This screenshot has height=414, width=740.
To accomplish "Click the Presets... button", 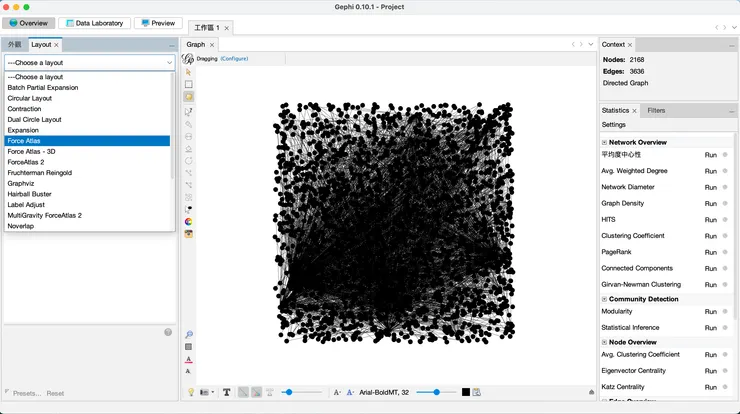I will click(27, 393).
